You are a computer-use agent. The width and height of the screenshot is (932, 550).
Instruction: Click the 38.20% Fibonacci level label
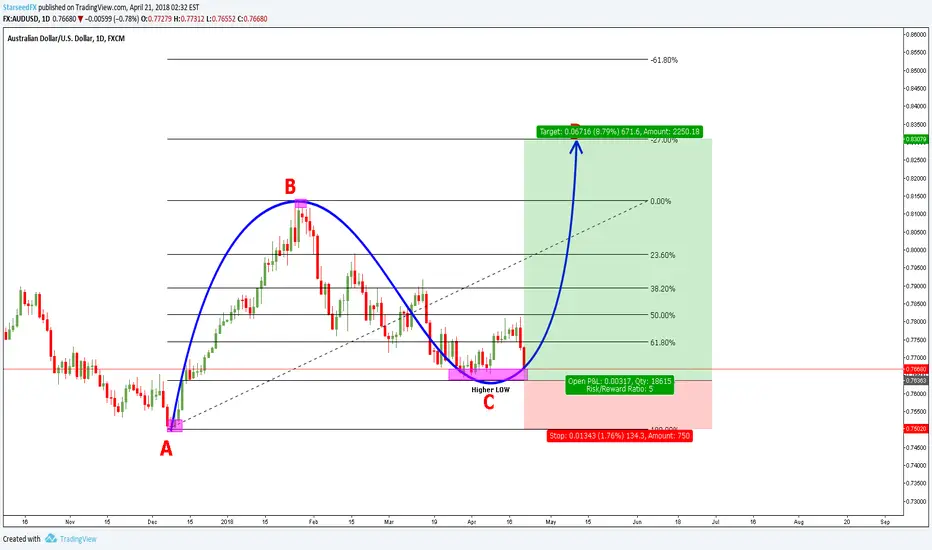pos(663,289)
